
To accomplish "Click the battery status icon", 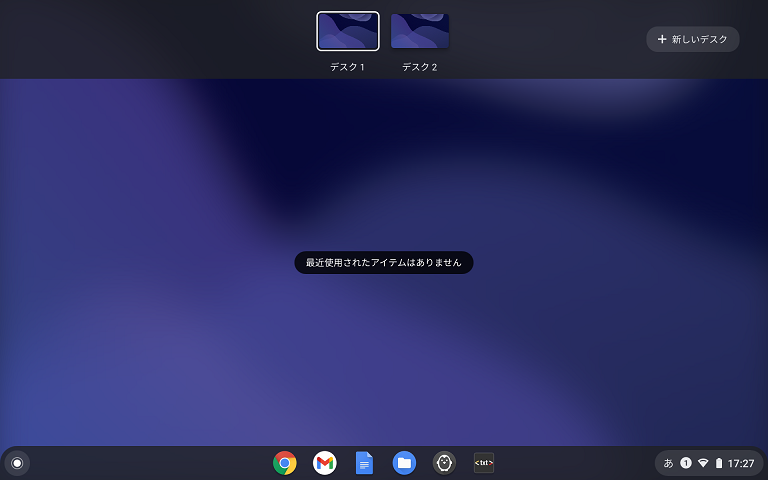I will click(719, 463).
